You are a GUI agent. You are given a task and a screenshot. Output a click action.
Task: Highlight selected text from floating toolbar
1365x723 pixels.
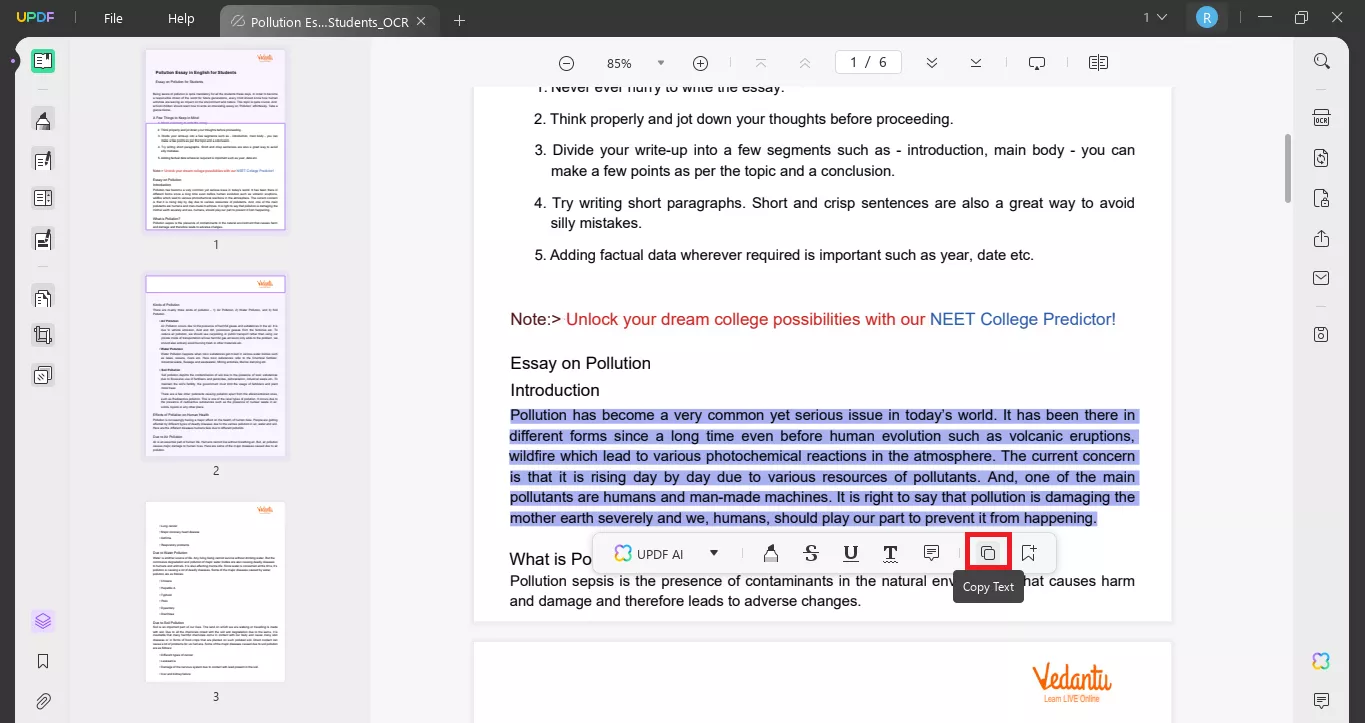pos(771,553)
